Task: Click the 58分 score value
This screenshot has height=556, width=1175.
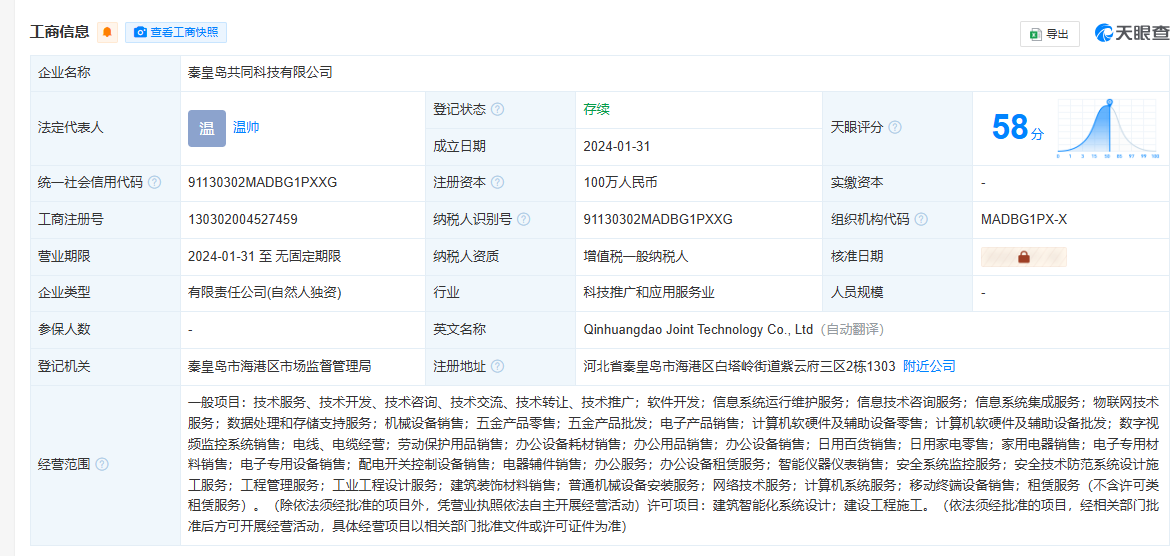Action: tap(1017, 127)
